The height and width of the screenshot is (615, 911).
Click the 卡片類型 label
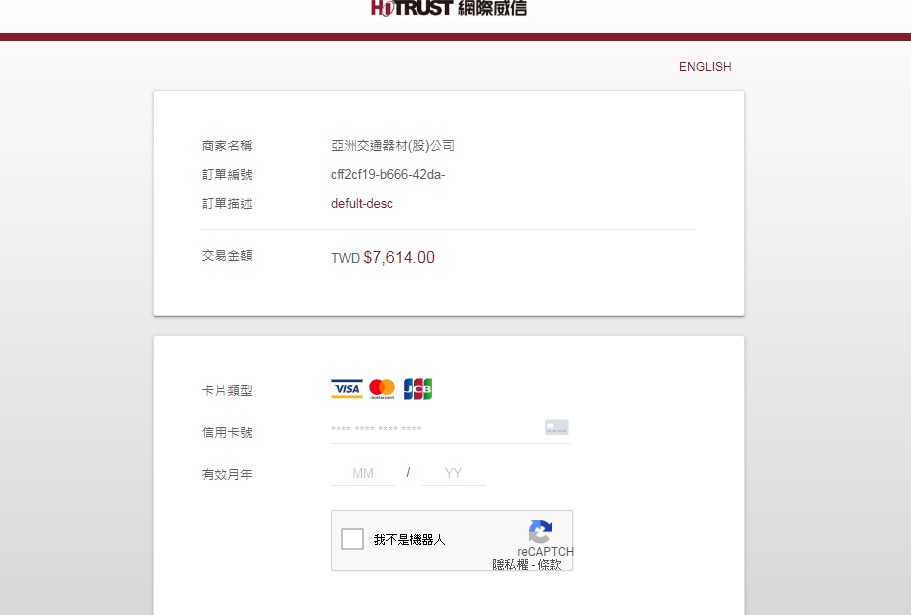[x=227, y=390]
